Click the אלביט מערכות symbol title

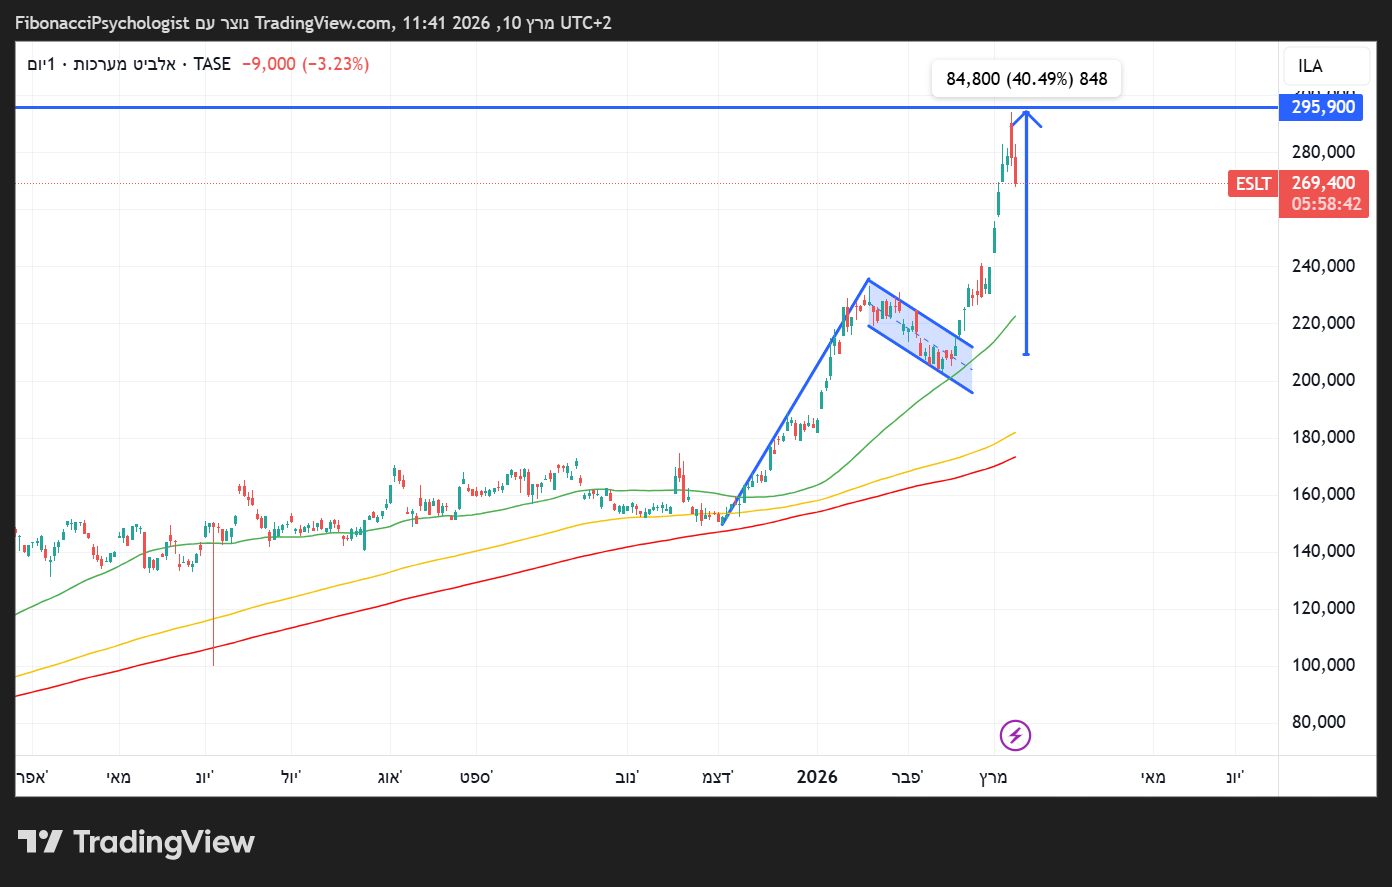coord(125,64)
